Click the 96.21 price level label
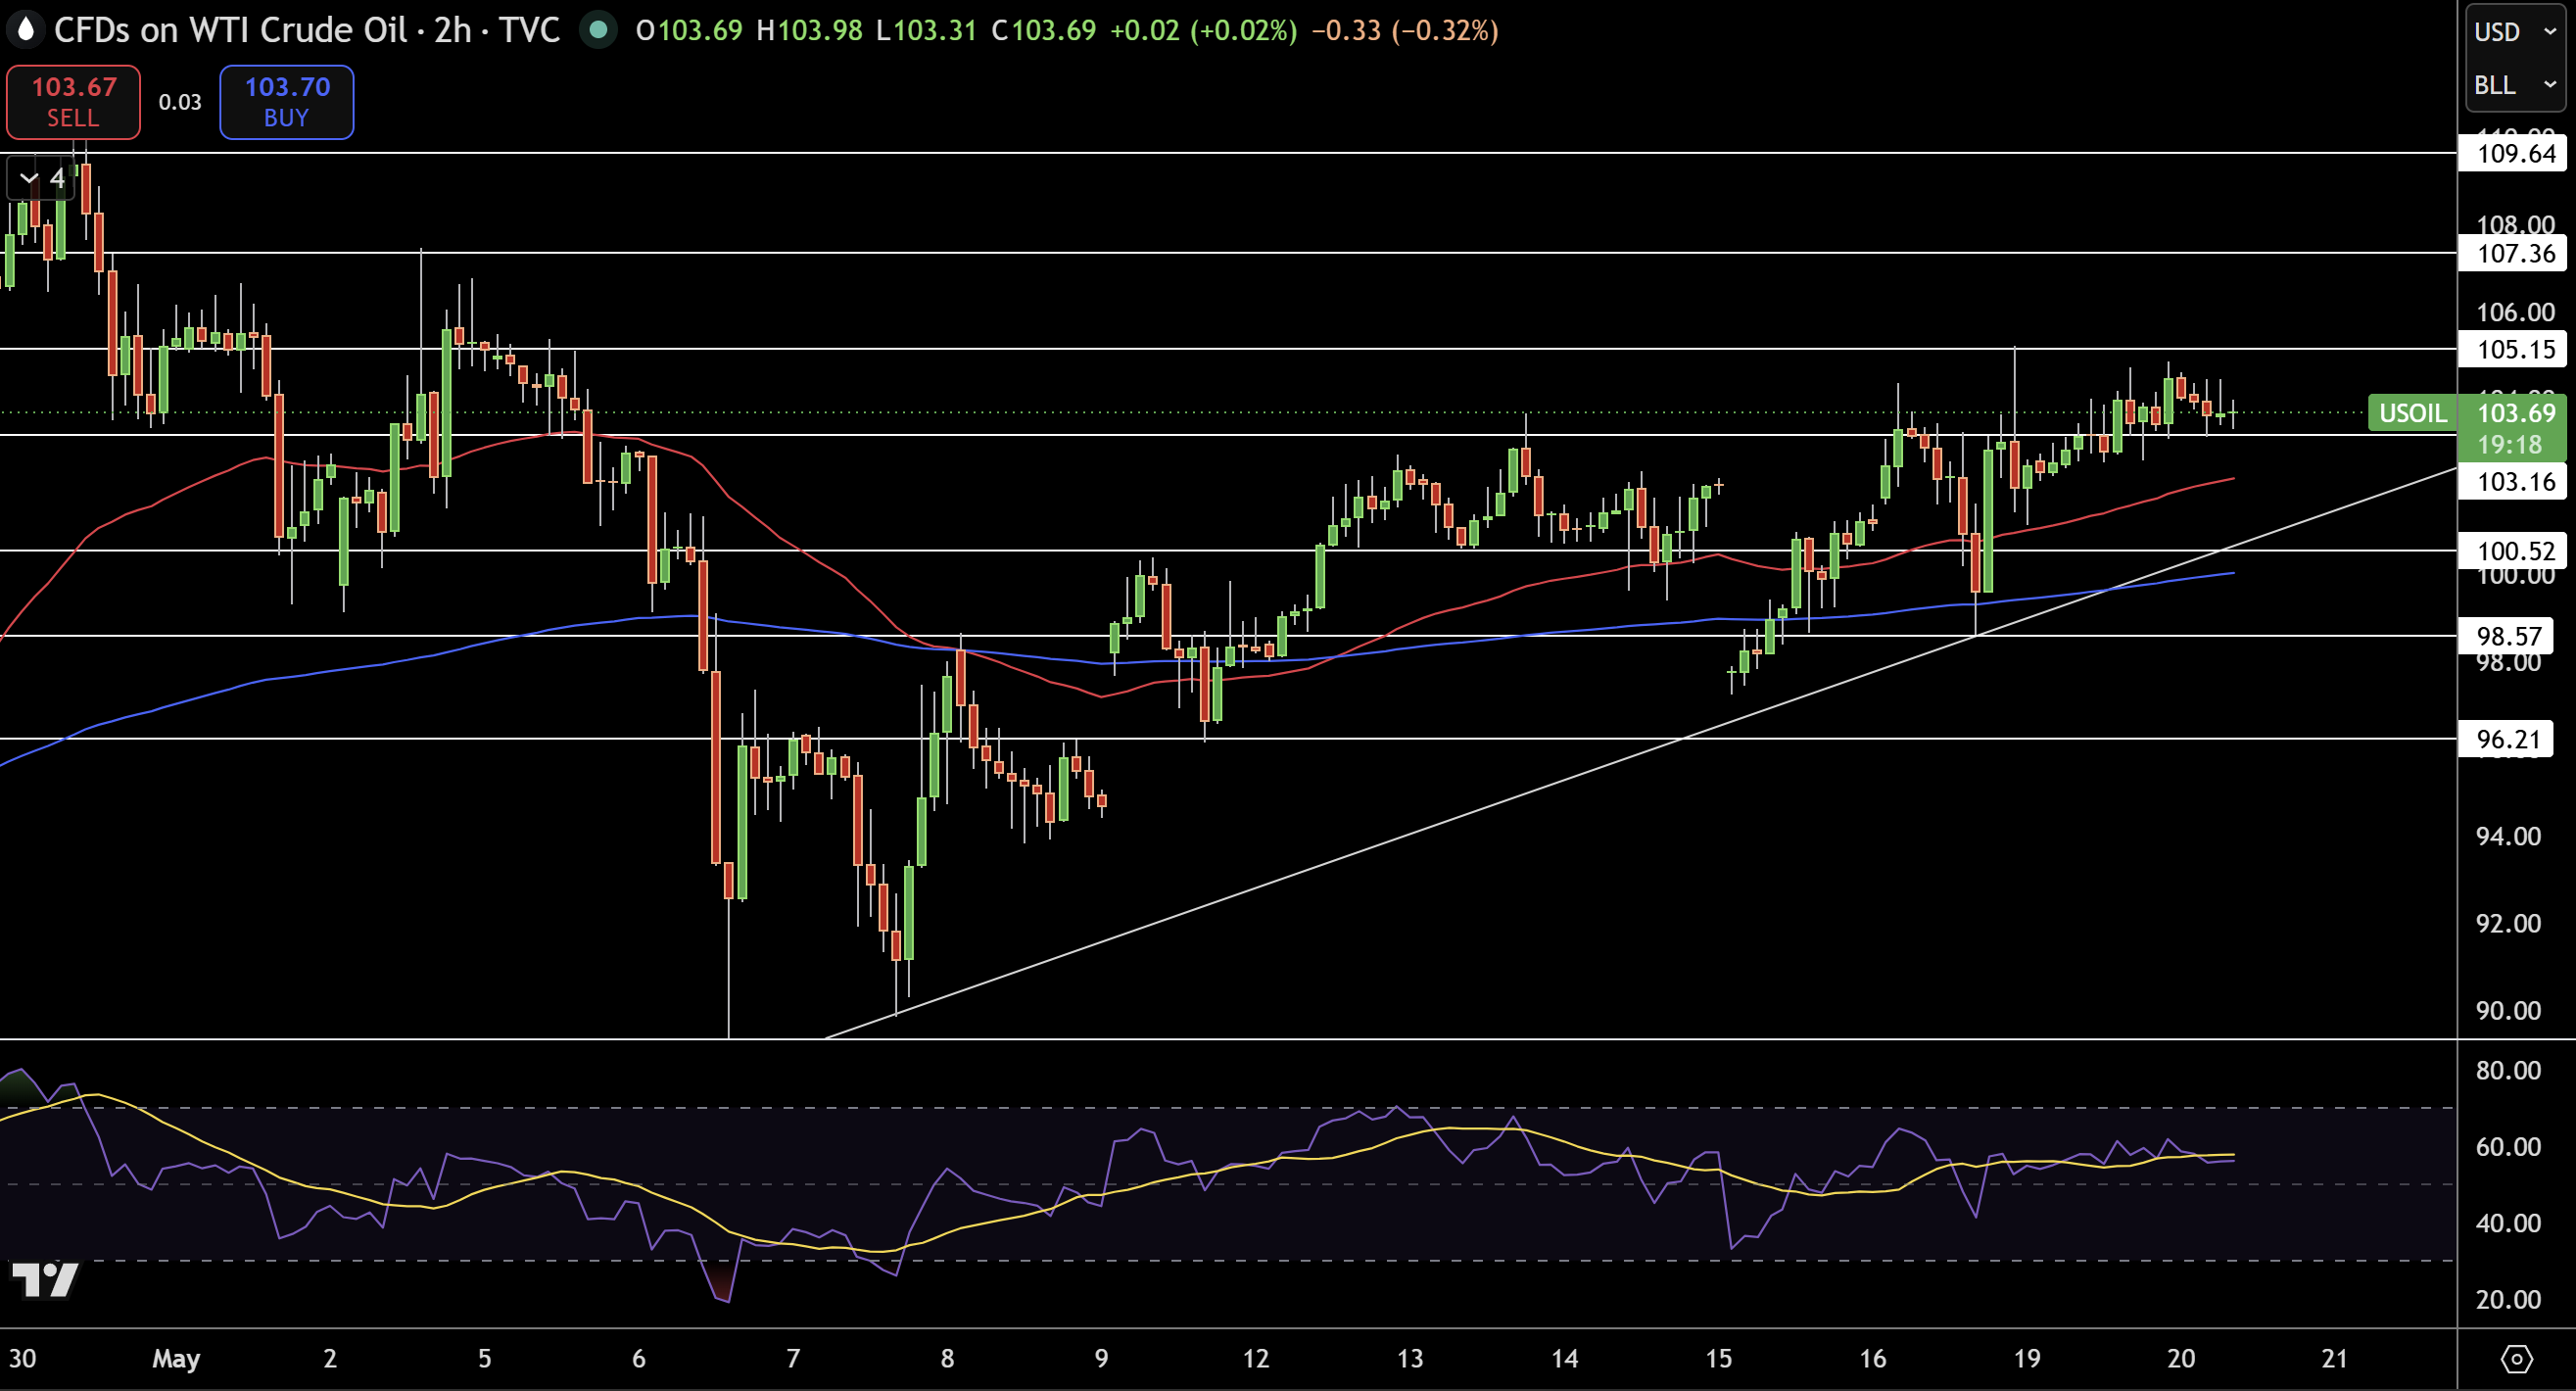Image resolution: width=2576 pixels, height=1391 pixels. click(2508, 739)
